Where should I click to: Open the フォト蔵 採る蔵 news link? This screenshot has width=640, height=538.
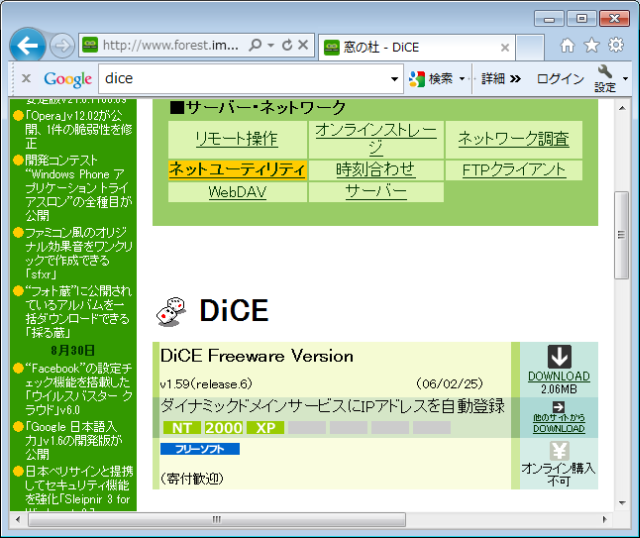coord(78,311)
